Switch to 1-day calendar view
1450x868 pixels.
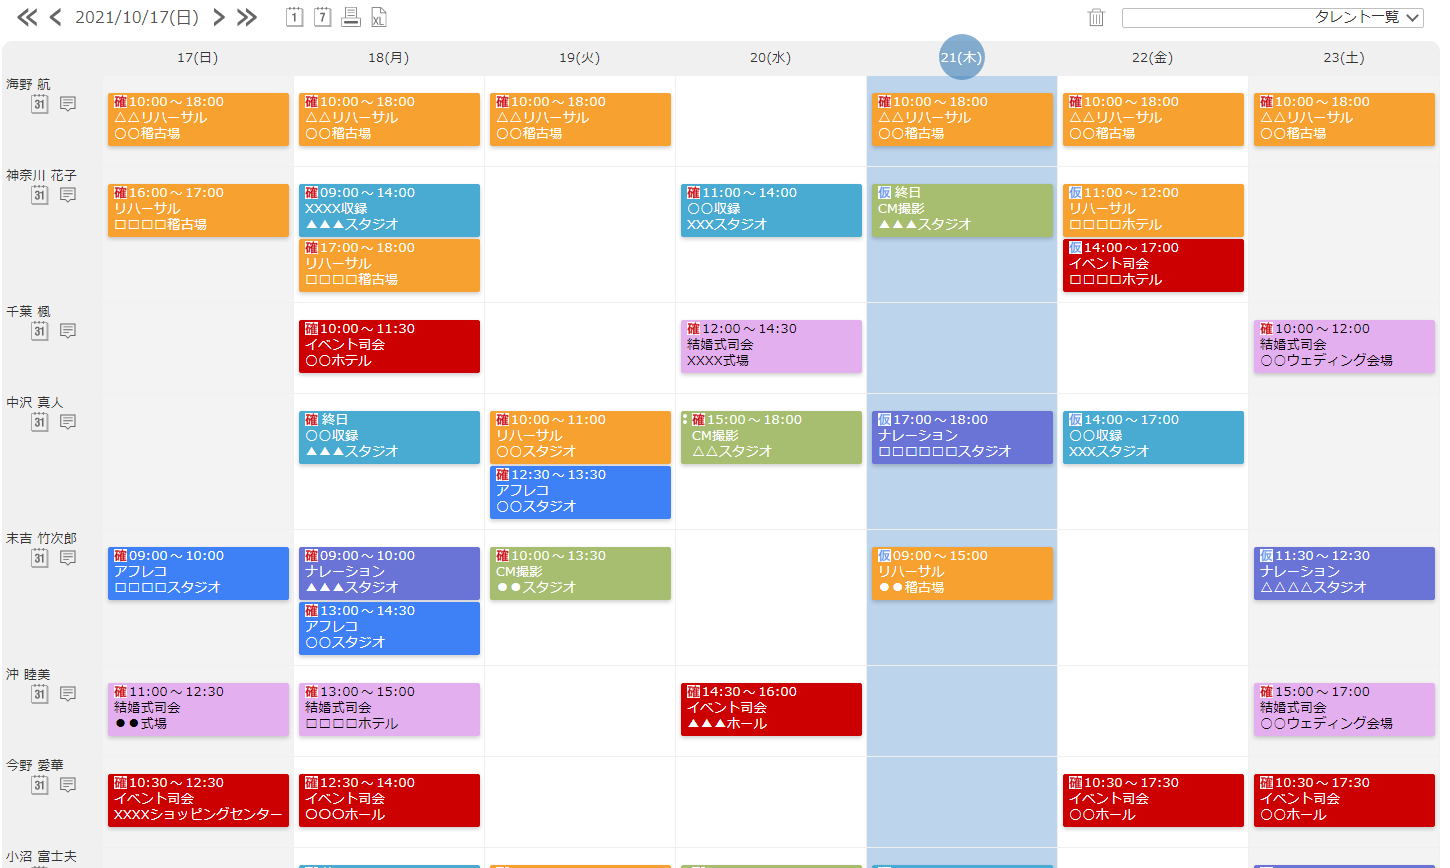(x=294, y=17)
